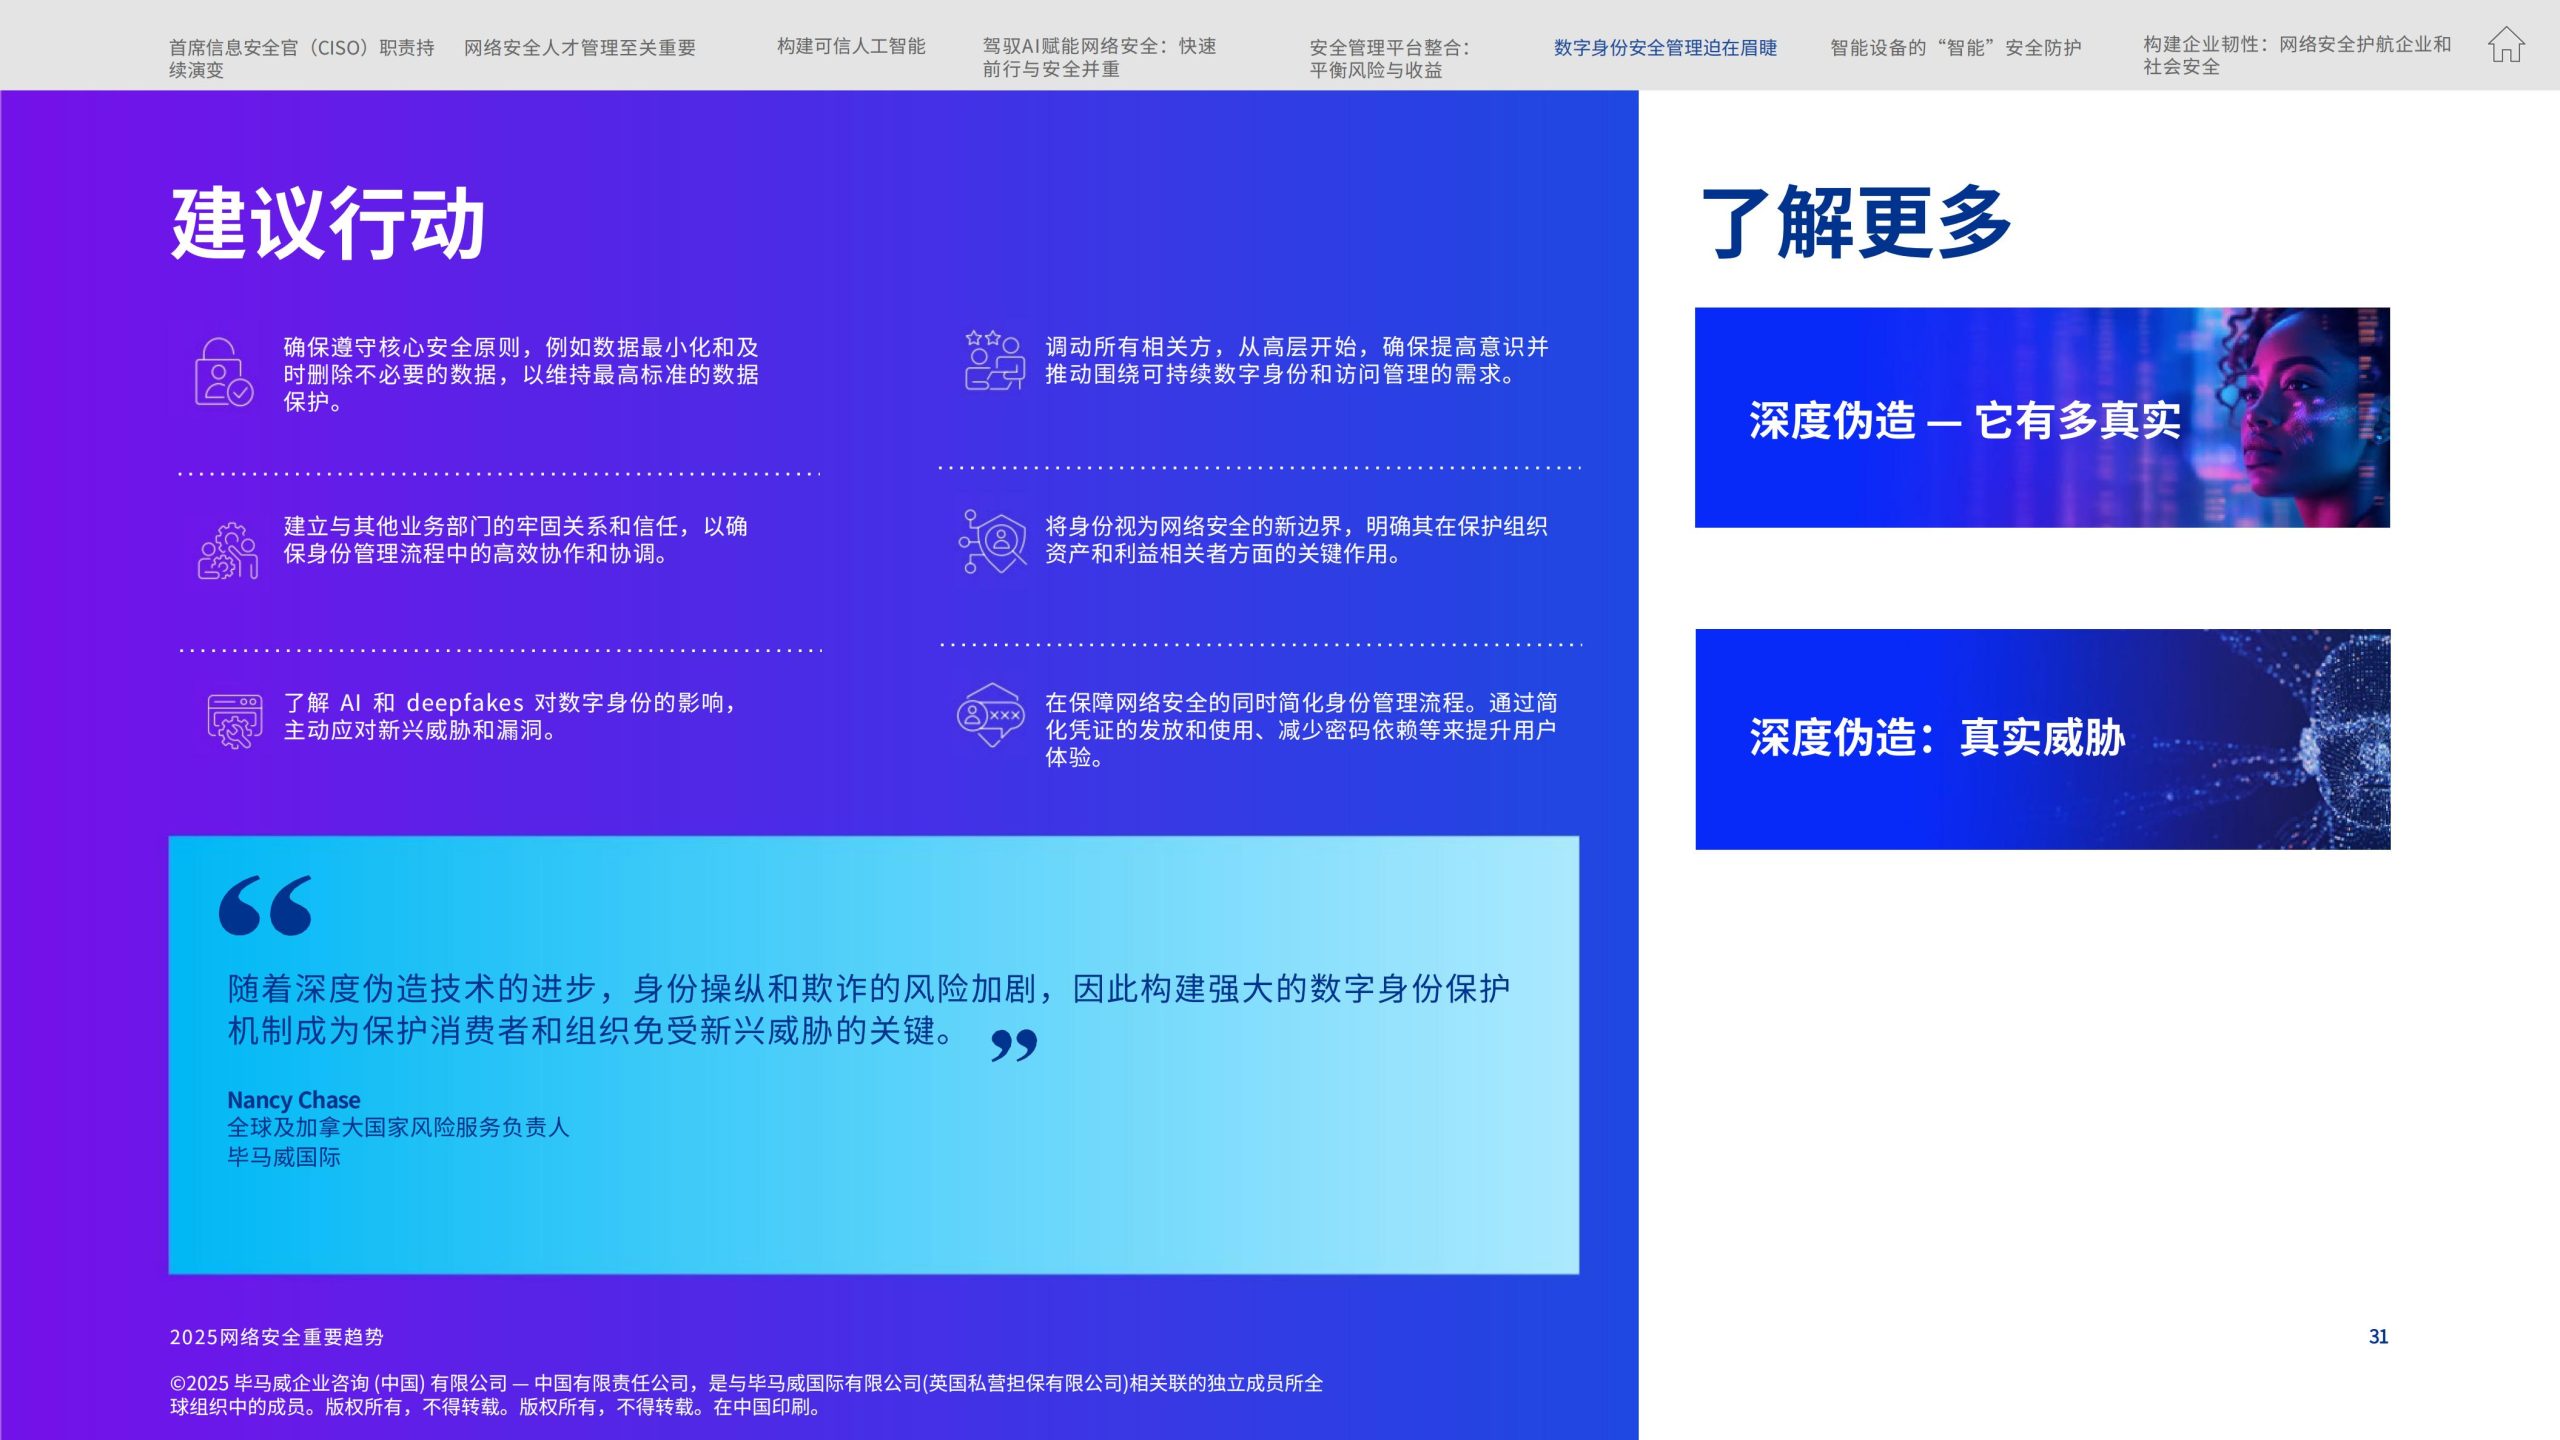
Task: Click the browser window with gear icon
Action: pos(235,721)
